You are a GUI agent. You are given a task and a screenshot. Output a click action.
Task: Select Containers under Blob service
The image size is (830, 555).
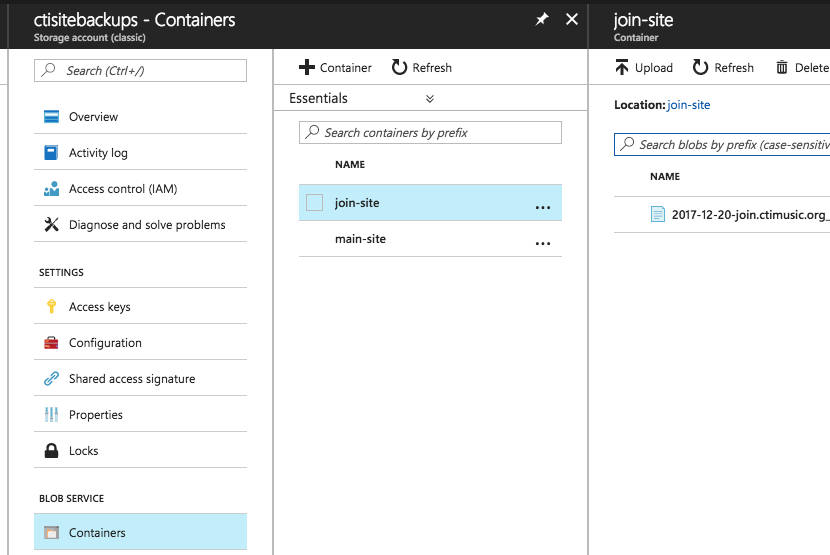click(x=140, y=532)
